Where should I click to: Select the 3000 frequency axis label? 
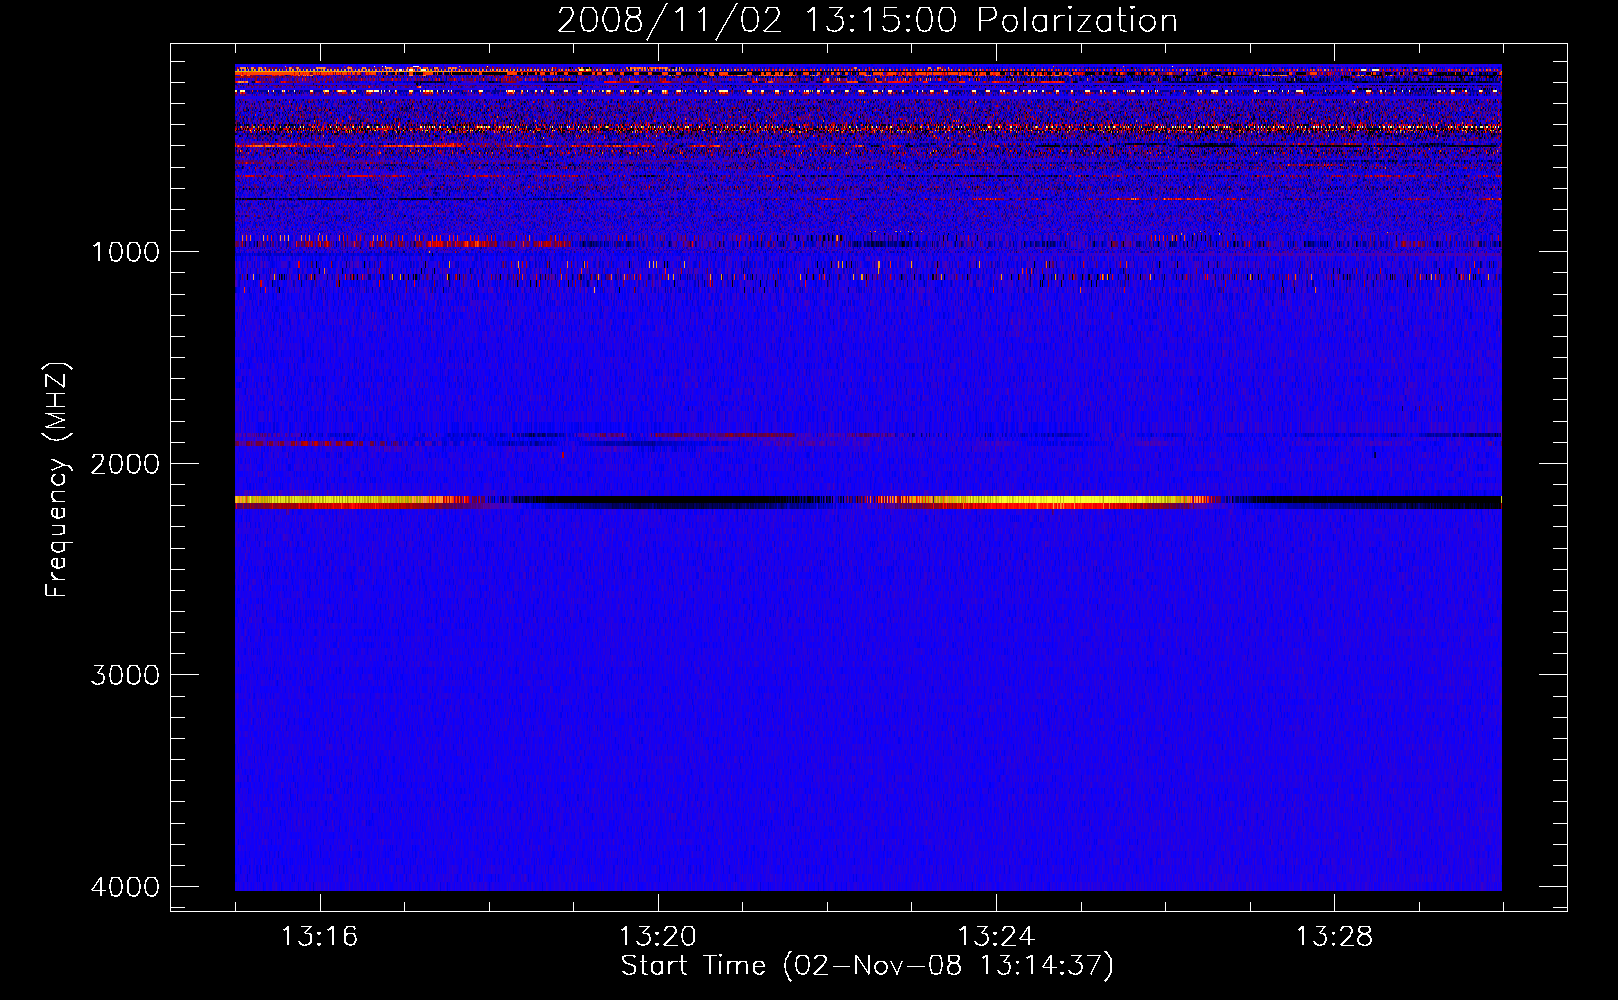[125, 675]
